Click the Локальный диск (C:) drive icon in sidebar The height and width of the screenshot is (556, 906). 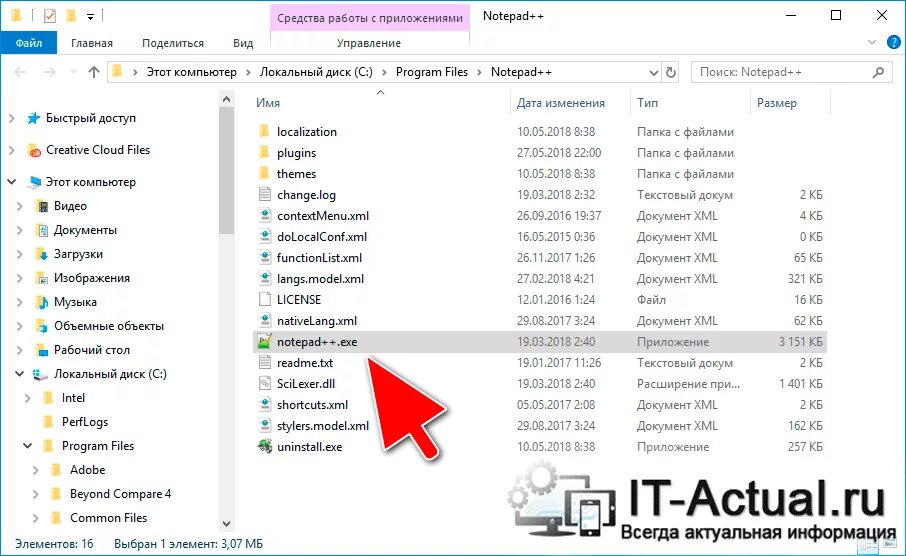(x=40, y=375)
